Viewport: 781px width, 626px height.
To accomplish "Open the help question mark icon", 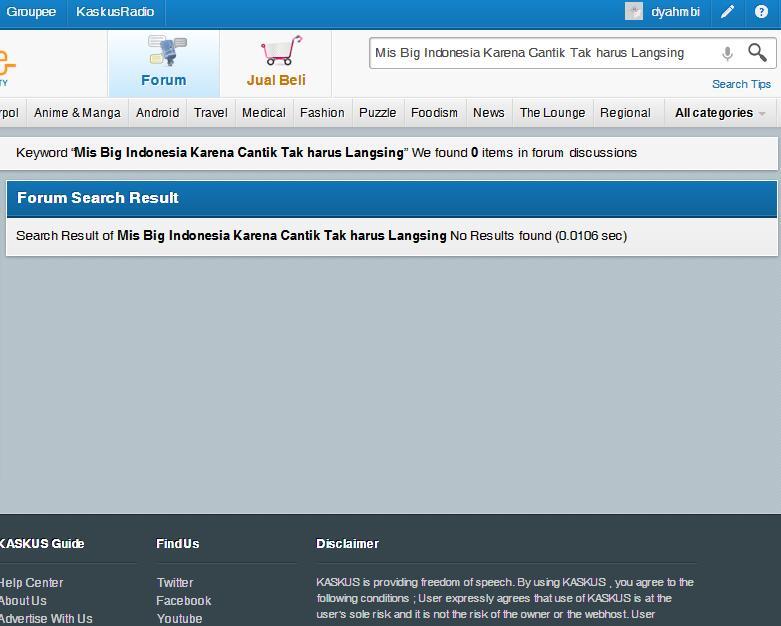I will coord(761,11).
